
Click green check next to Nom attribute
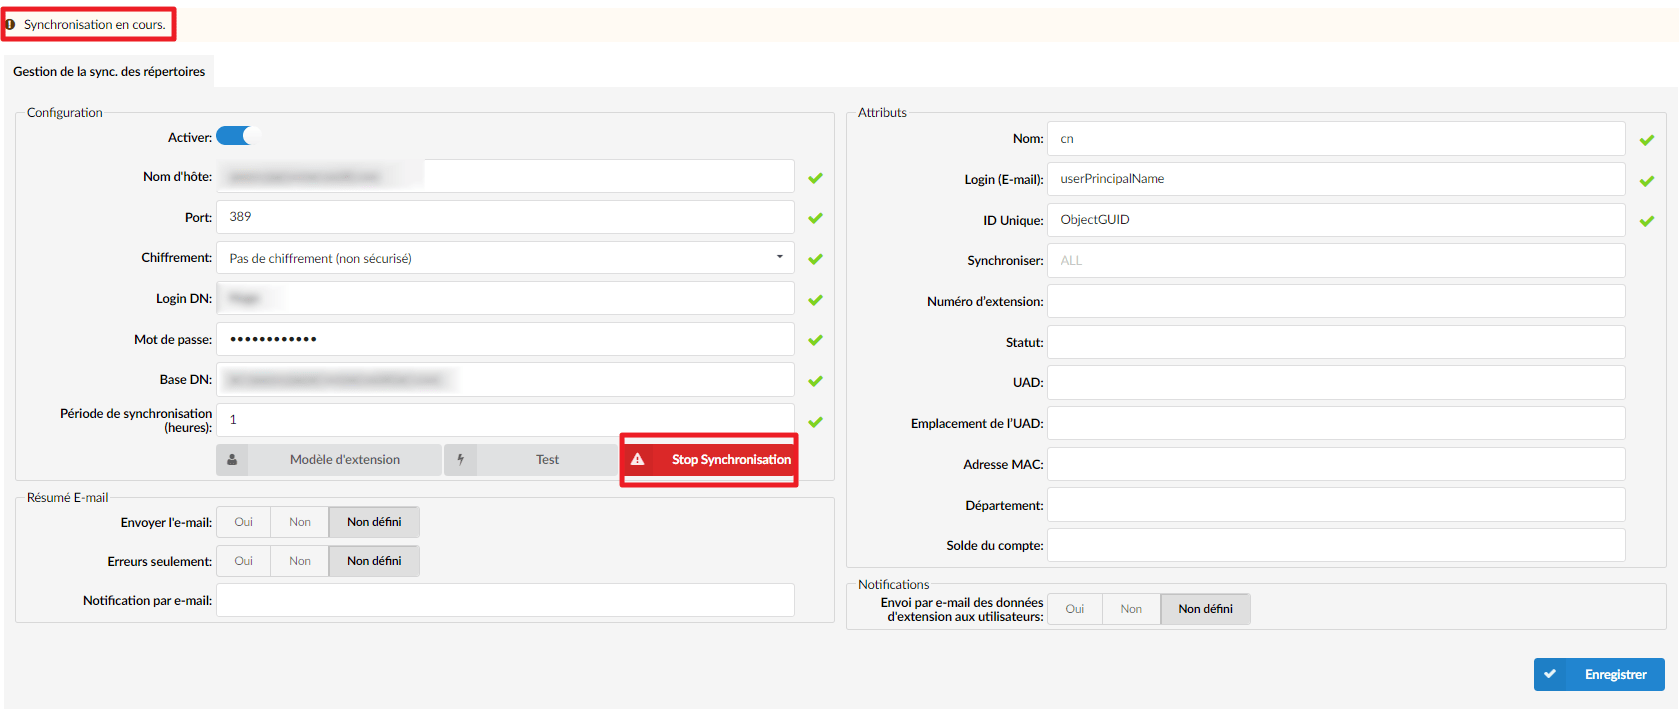[1647, 140]
